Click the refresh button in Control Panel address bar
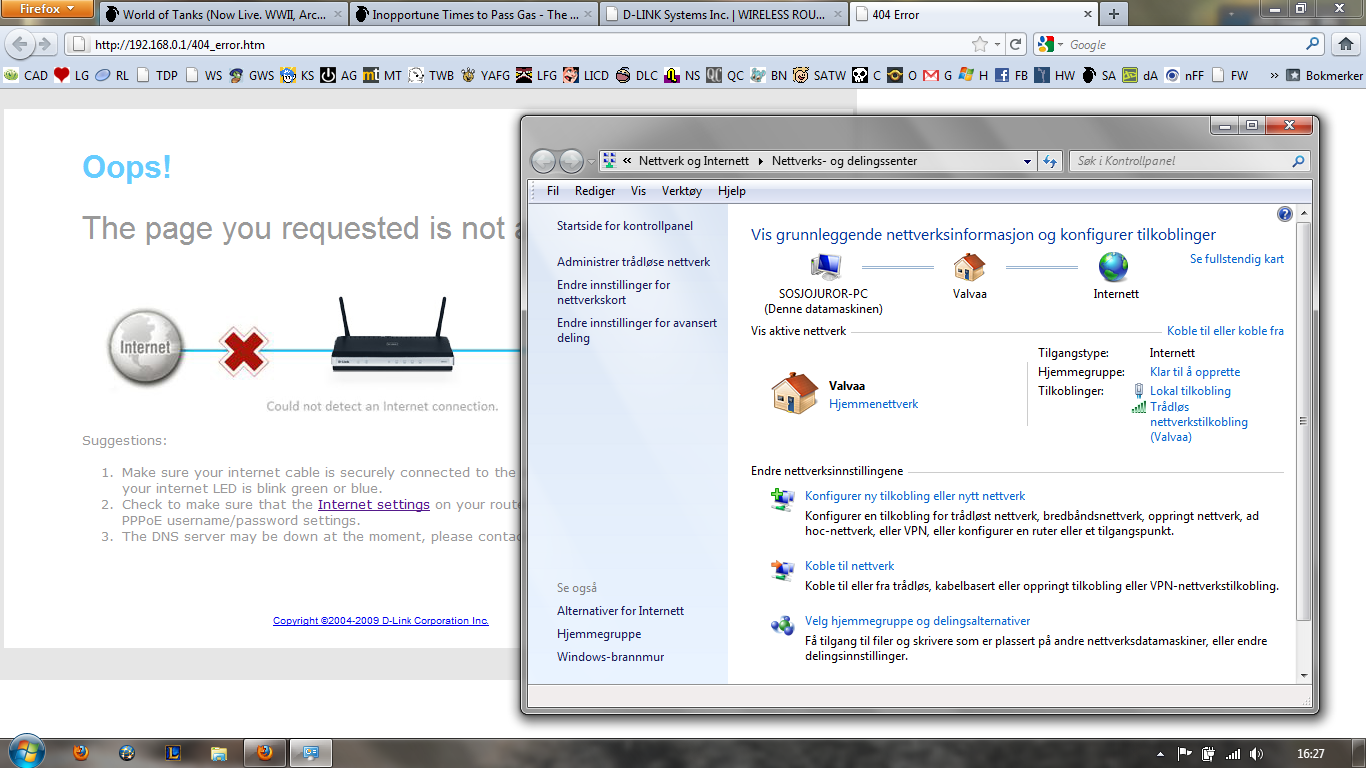Viewport: 1366px width, 768px height. point(1050,161)
